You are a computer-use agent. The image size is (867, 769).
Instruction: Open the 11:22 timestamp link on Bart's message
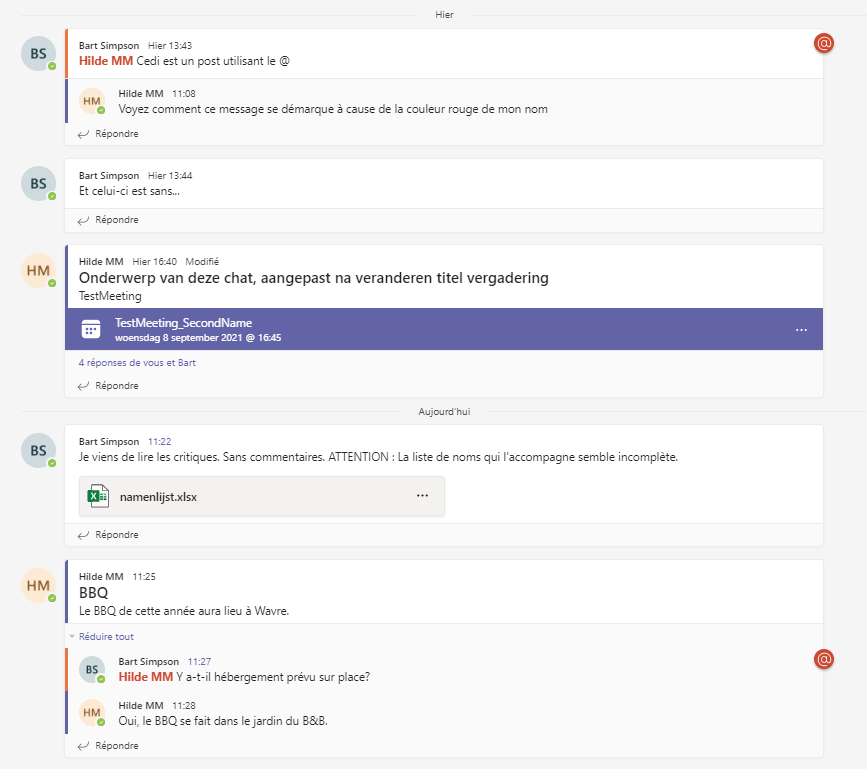[x=160, y=442]
